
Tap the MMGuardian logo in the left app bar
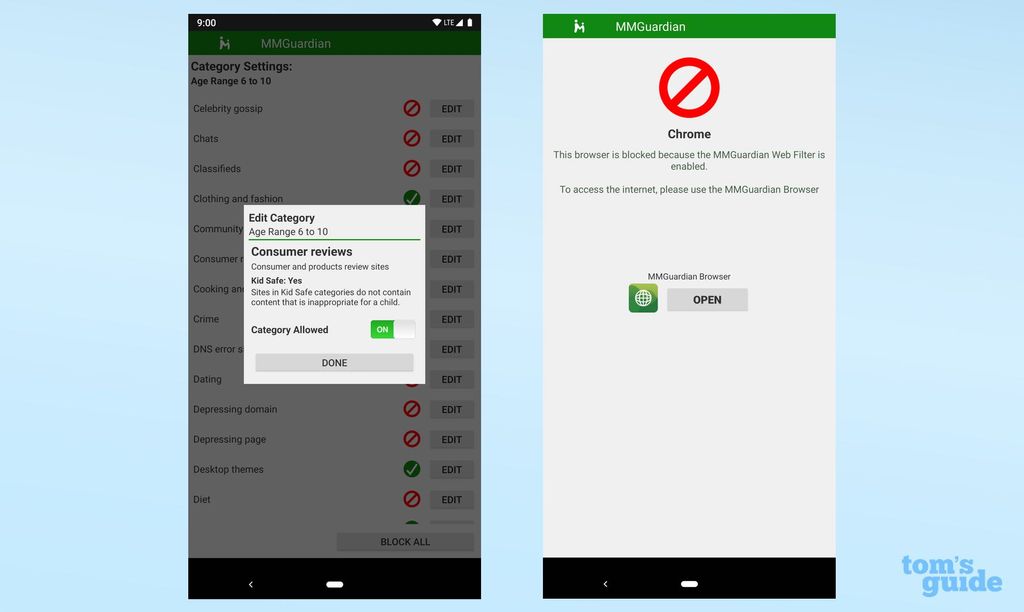pos(224,43)
